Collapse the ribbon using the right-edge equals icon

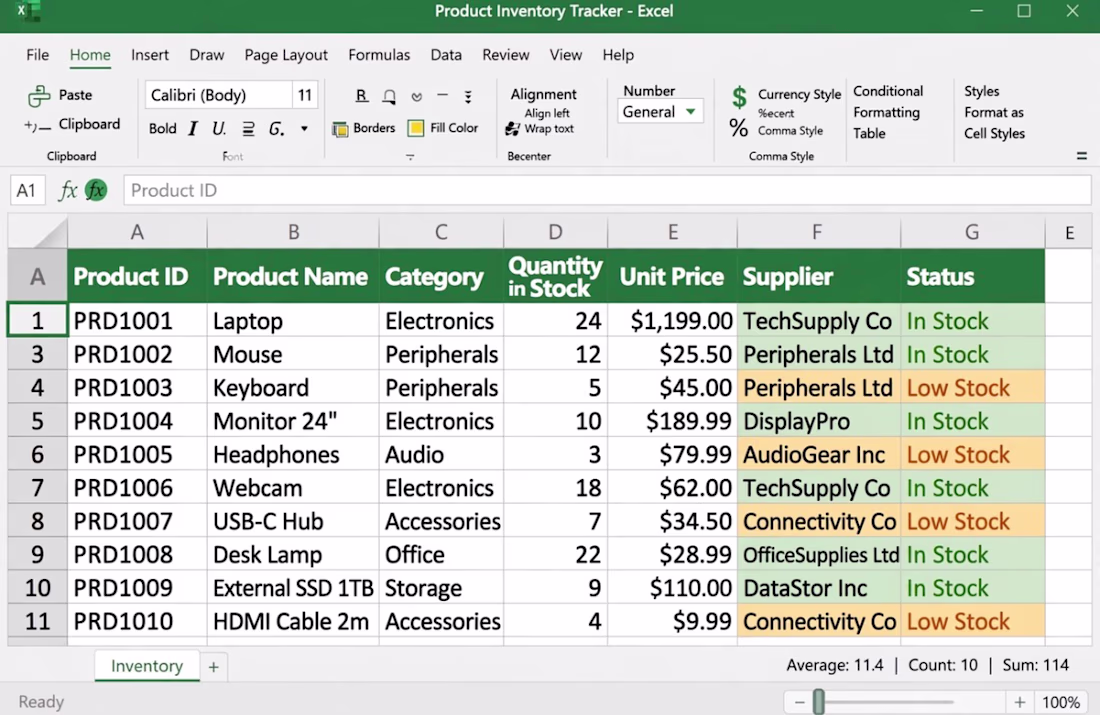1082,156
